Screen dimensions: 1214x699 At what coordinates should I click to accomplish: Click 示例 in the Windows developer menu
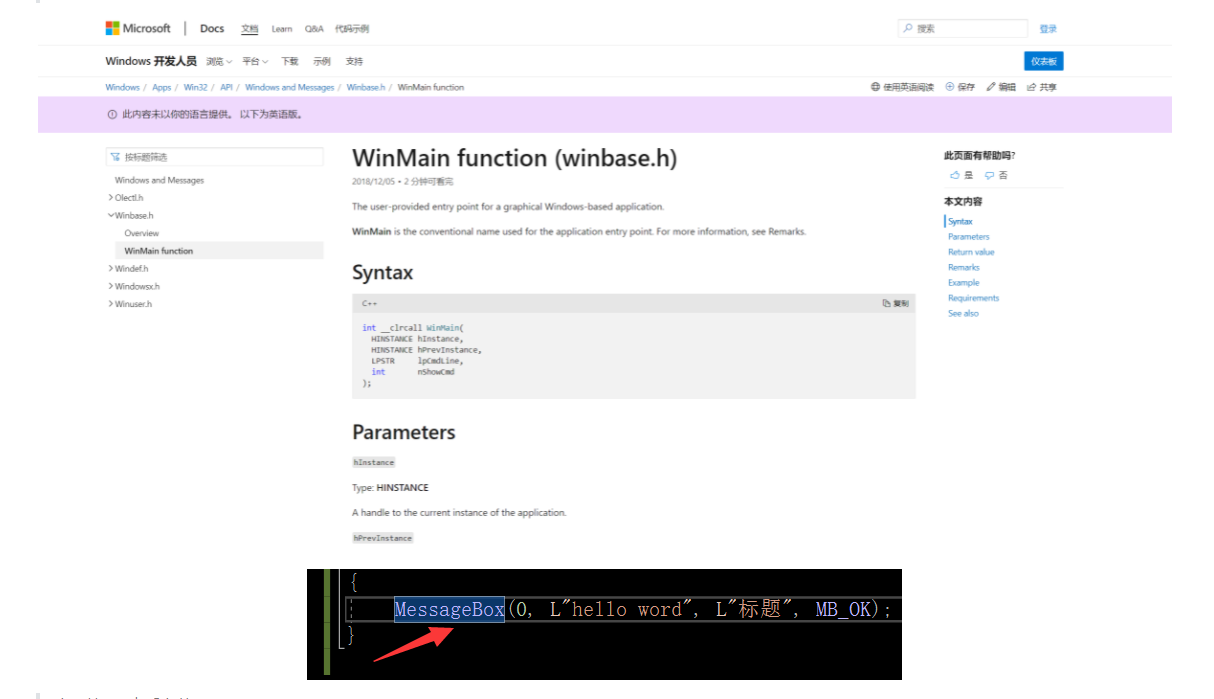coord(322,61)
